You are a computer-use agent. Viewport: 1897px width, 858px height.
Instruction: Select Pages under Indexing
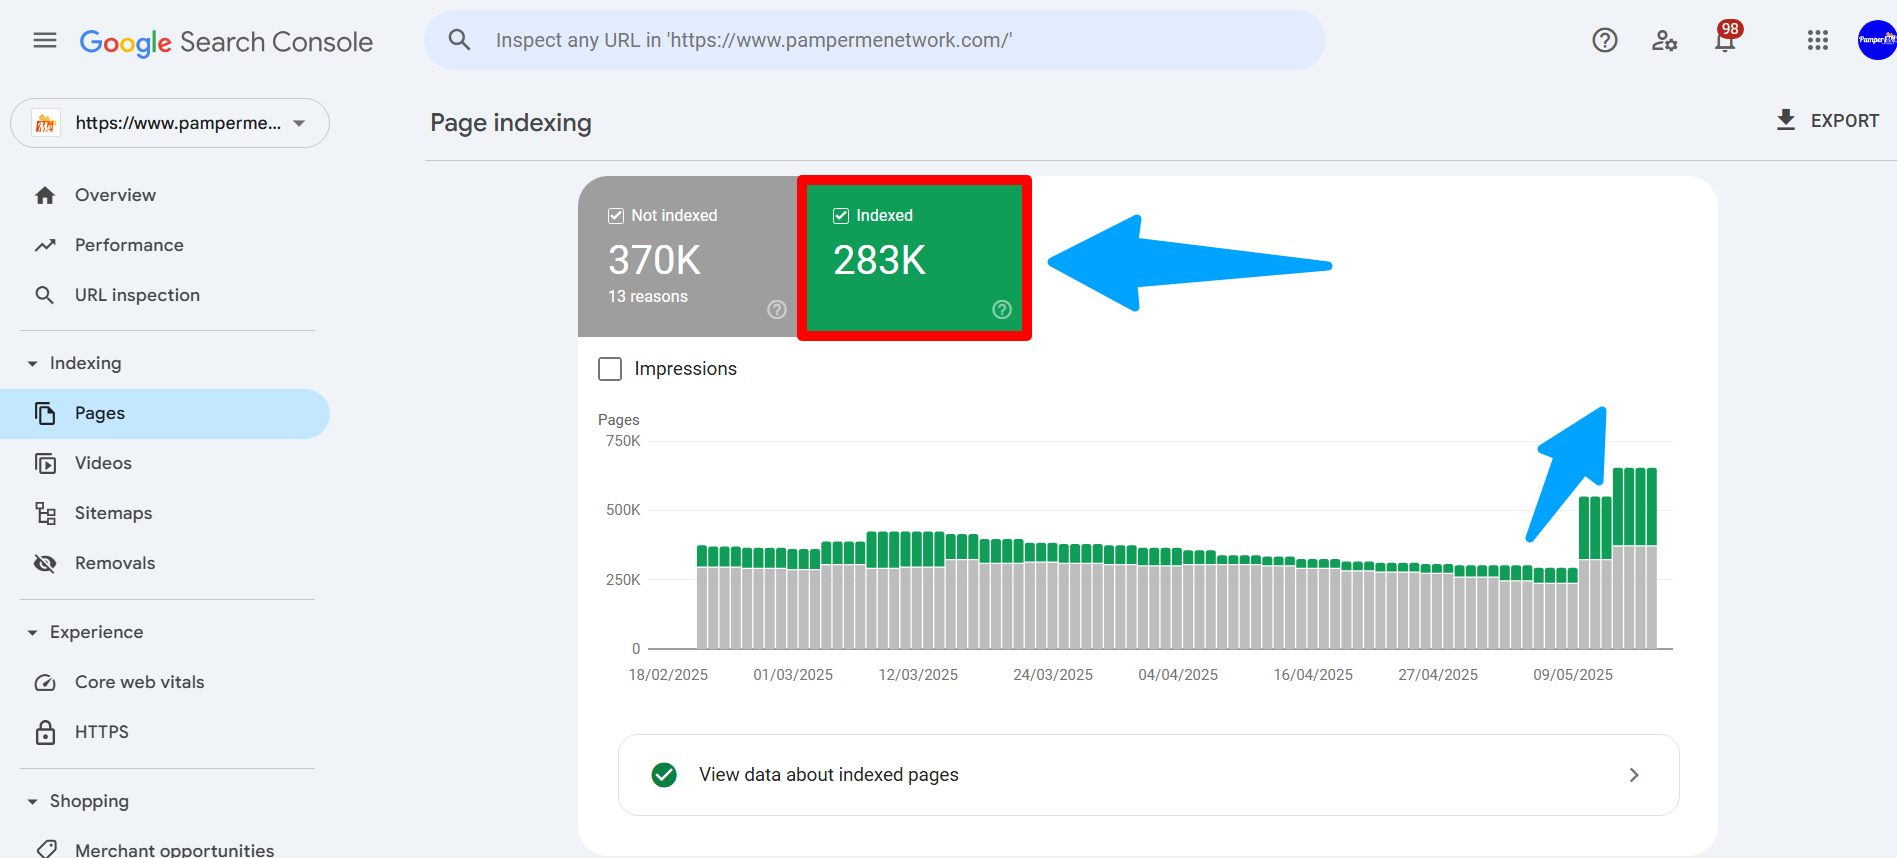point(165,414)
